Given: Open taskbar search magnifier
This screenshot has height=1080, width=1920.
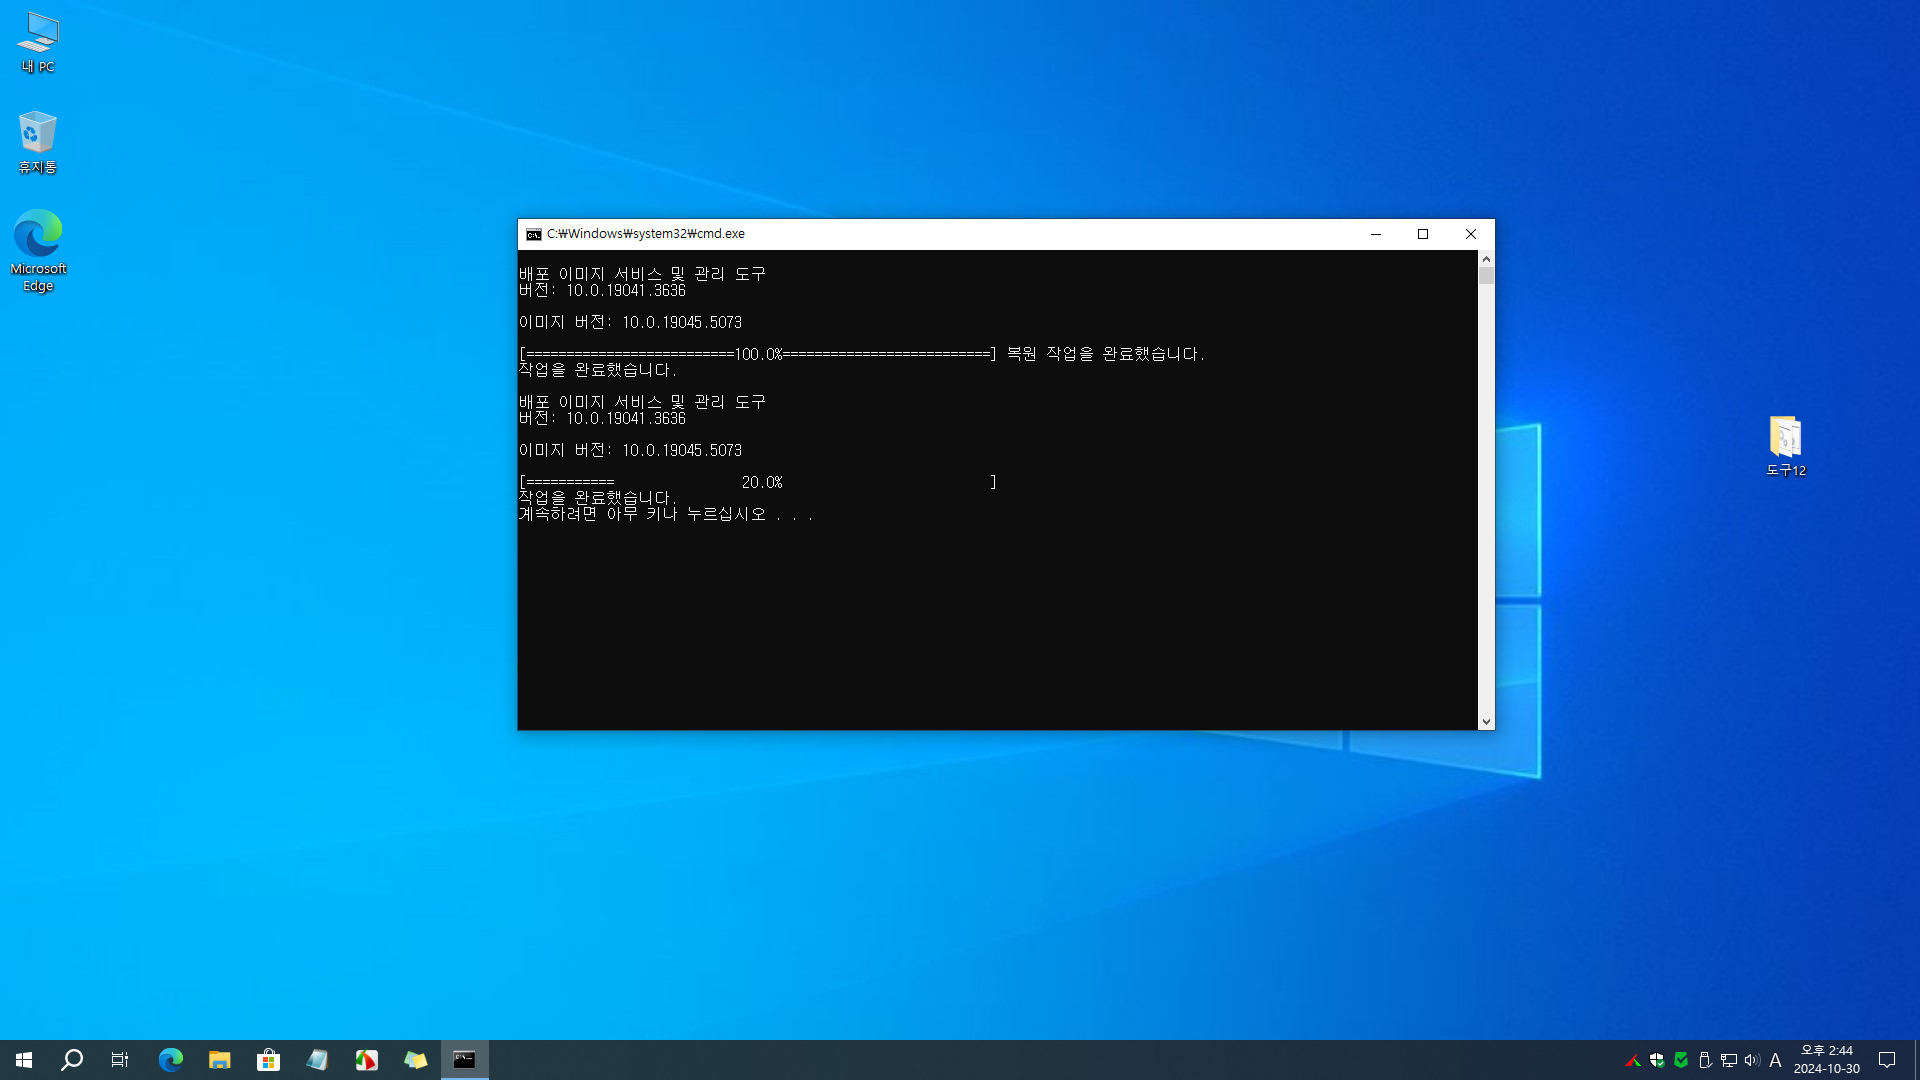Looking at the screenshot, I should pos(72,1060).
